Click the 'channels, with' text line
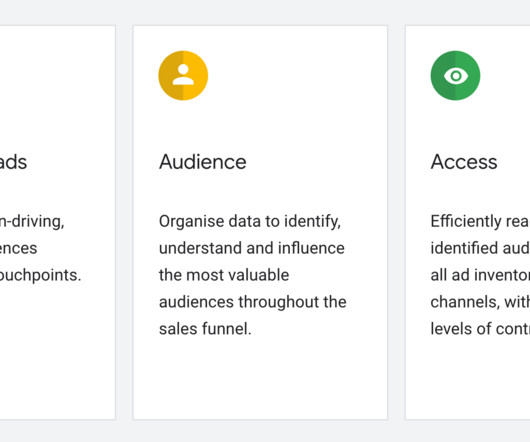Image resolution: width=530 pixels, height=442 pixels. point(480,302)
